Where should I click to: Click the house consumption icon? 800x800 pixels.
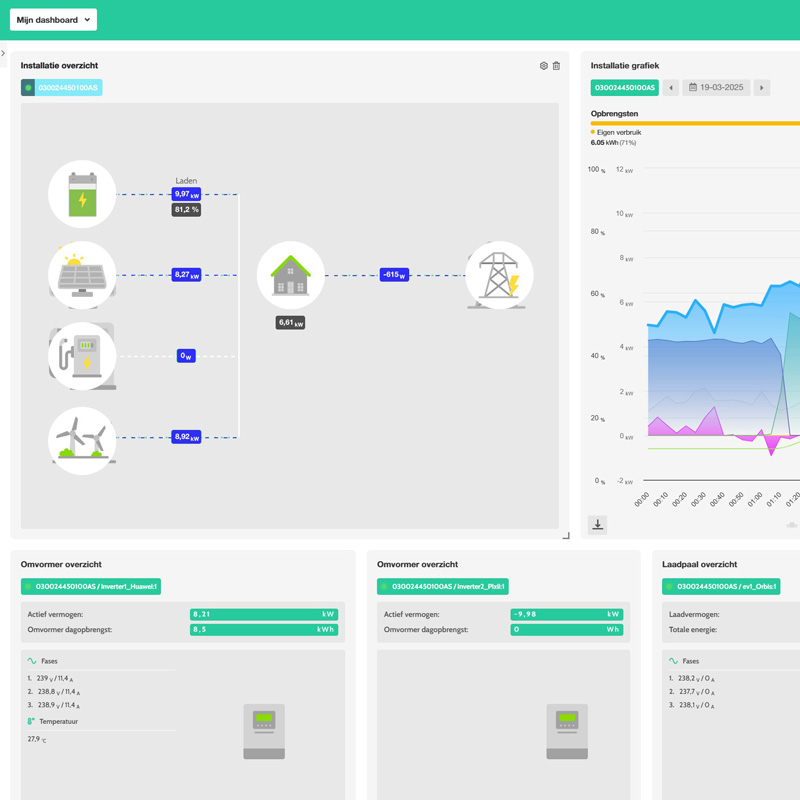coord(290,275)
